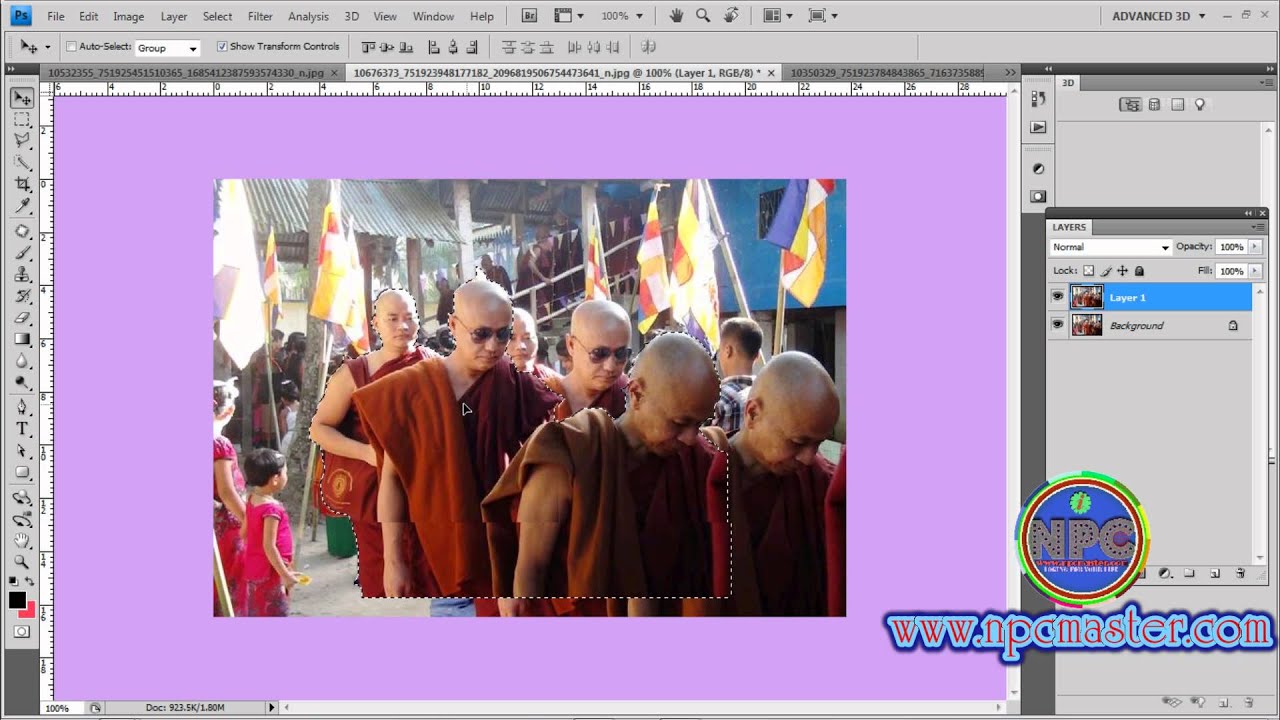The height and width of the screenshot is (720, 1280).
Task: Select the Dodge tool
Action: coord(22,382)
